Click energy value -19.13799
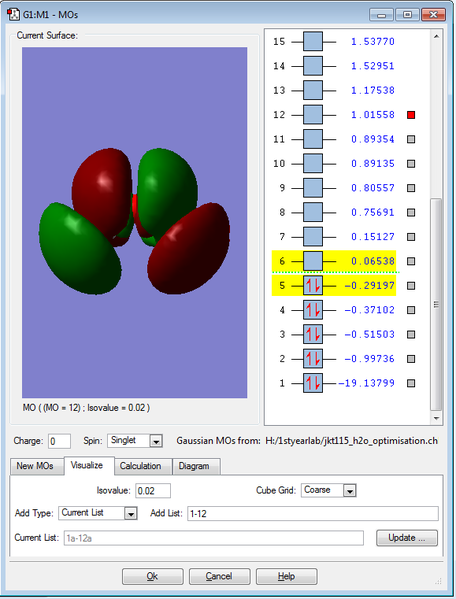This screenshot has width=456, height=599. (367, 383)
